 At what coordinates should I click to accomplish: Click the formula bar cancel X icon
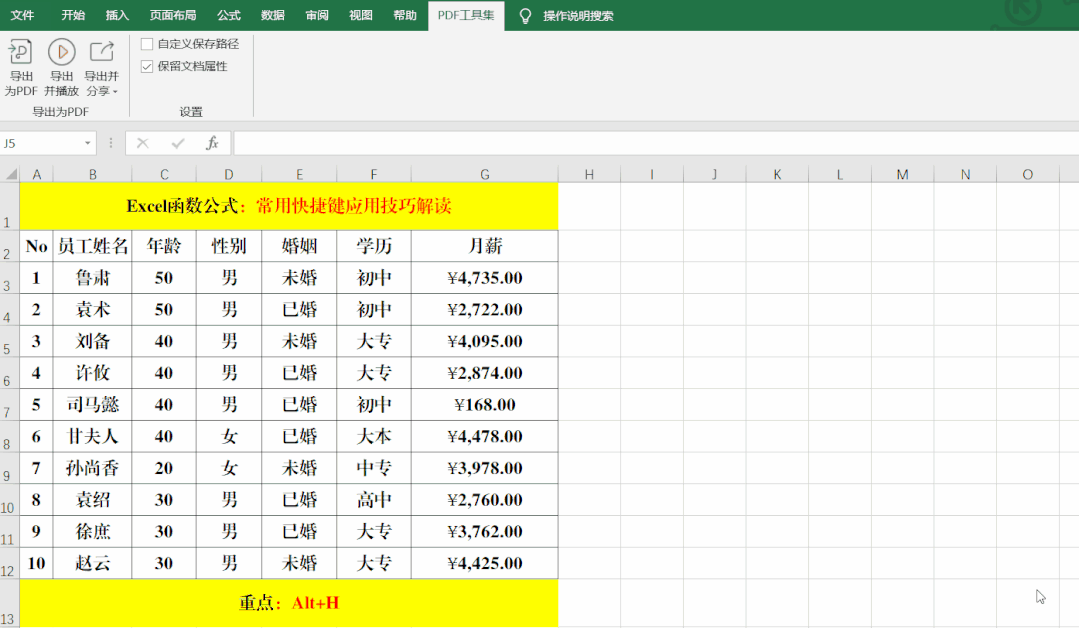[x=142, y=143]
